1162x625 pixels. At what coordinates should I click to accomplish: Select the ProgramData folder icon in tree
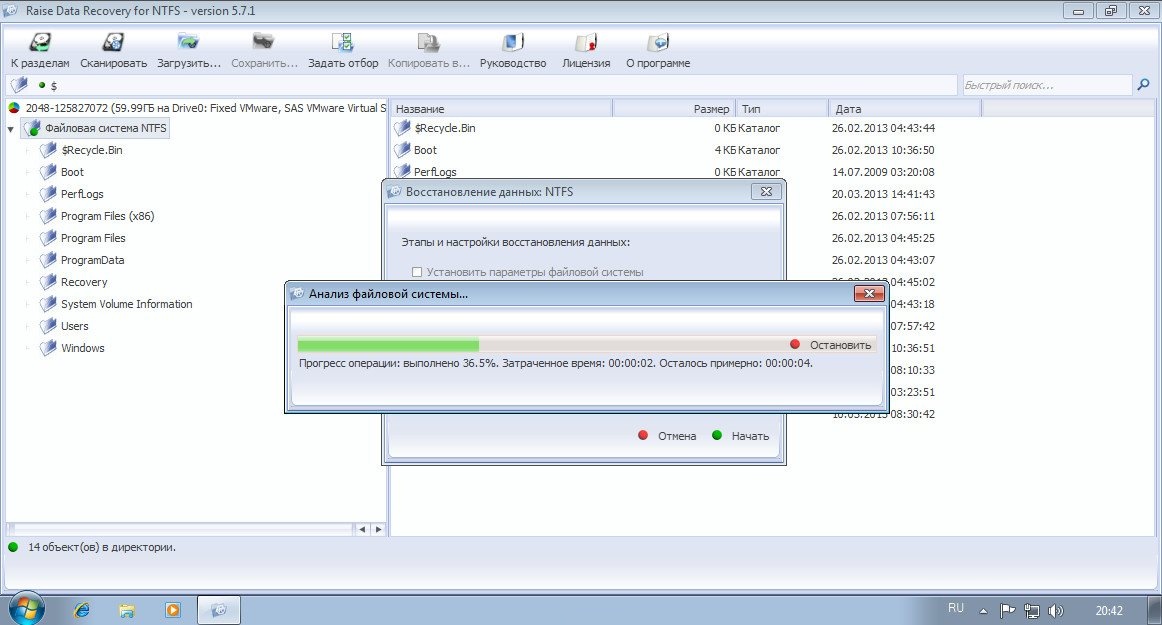pyautogui.click(x=48, y=259)
